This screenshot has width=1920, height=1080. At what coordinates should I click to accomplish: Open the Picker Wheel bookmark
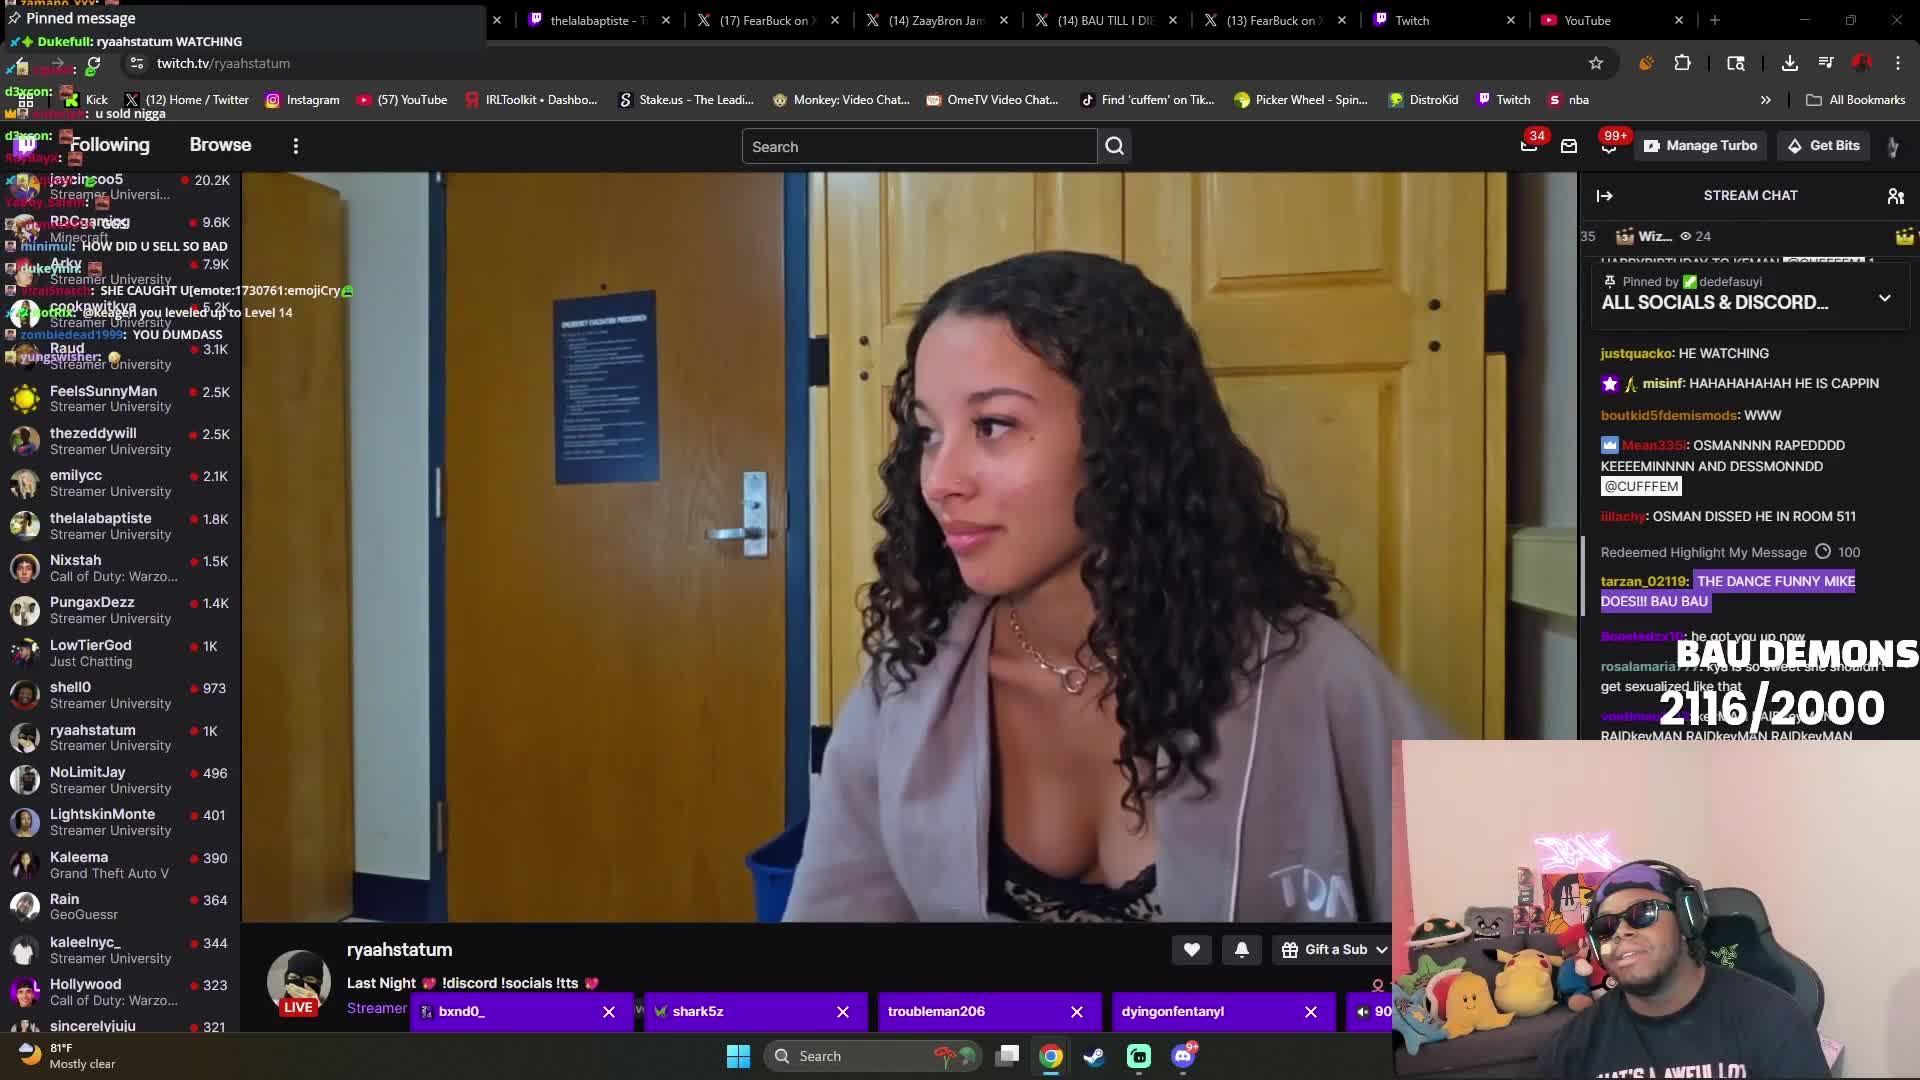click(1301, 100)
